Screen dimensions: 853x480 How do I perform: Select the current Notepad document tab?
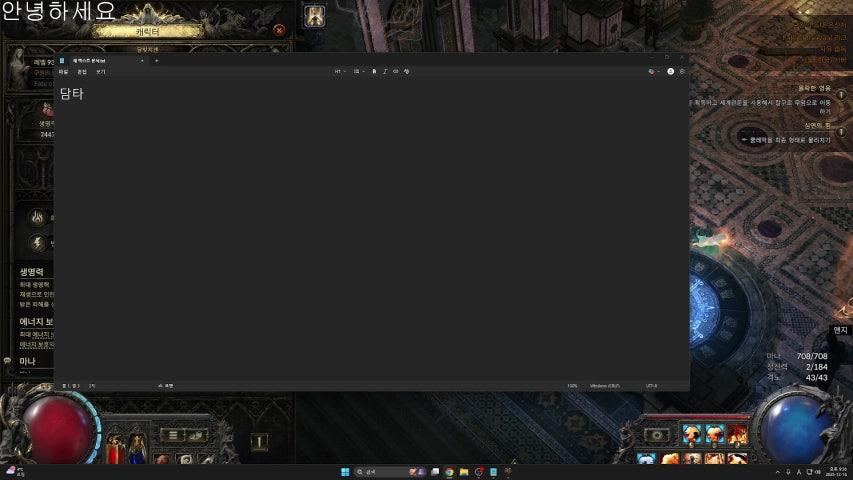pos(103,61)
